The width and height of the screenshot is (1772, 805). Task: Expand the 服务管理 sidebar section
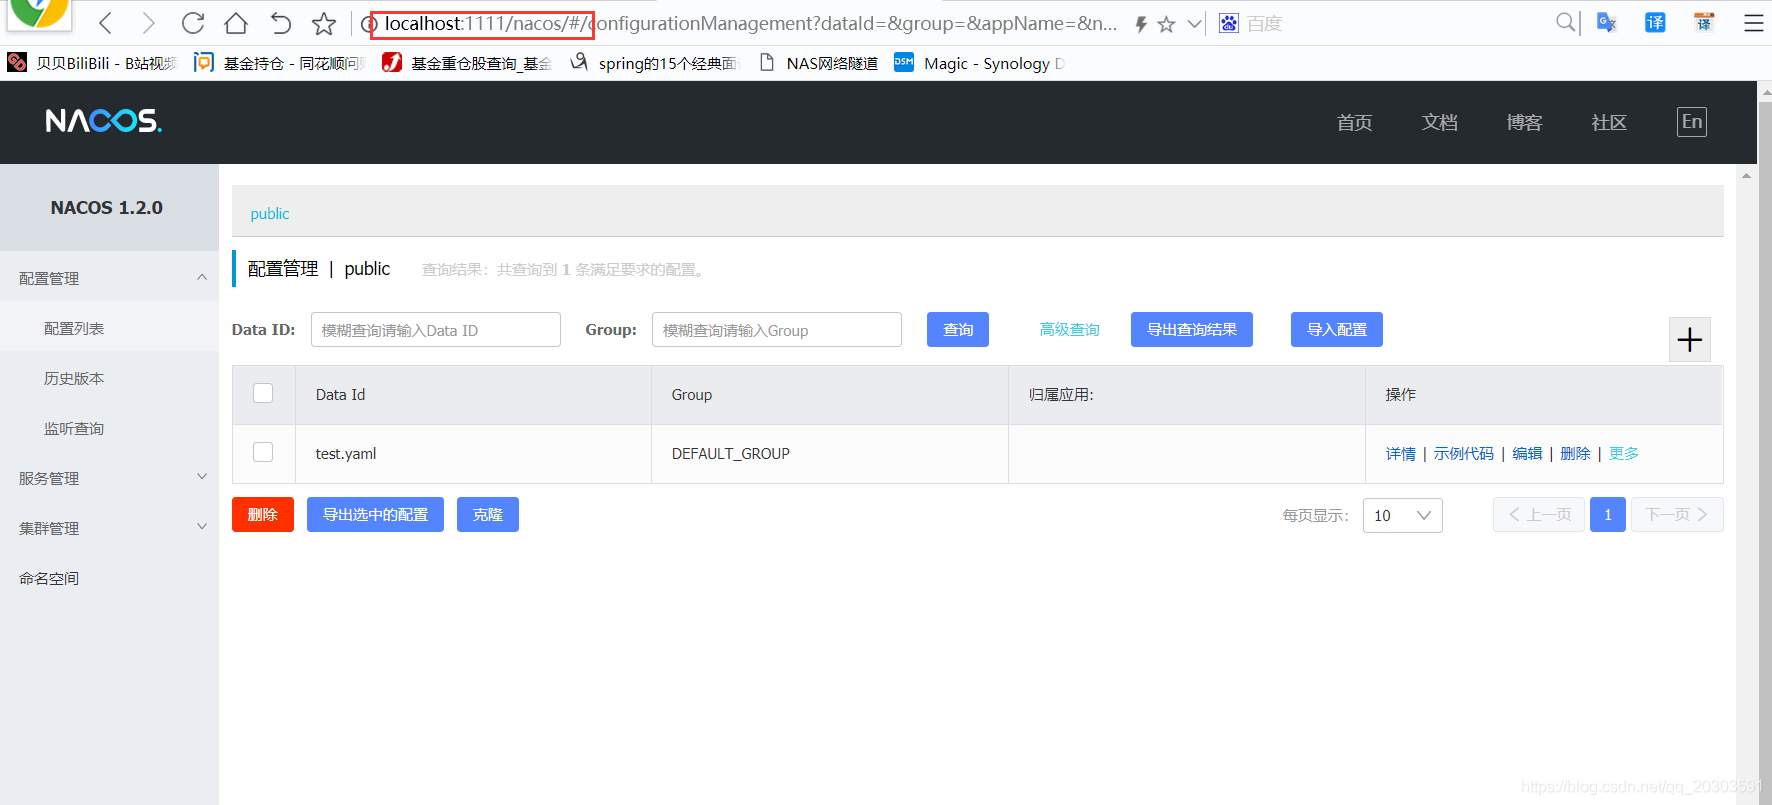pos(109,478)
